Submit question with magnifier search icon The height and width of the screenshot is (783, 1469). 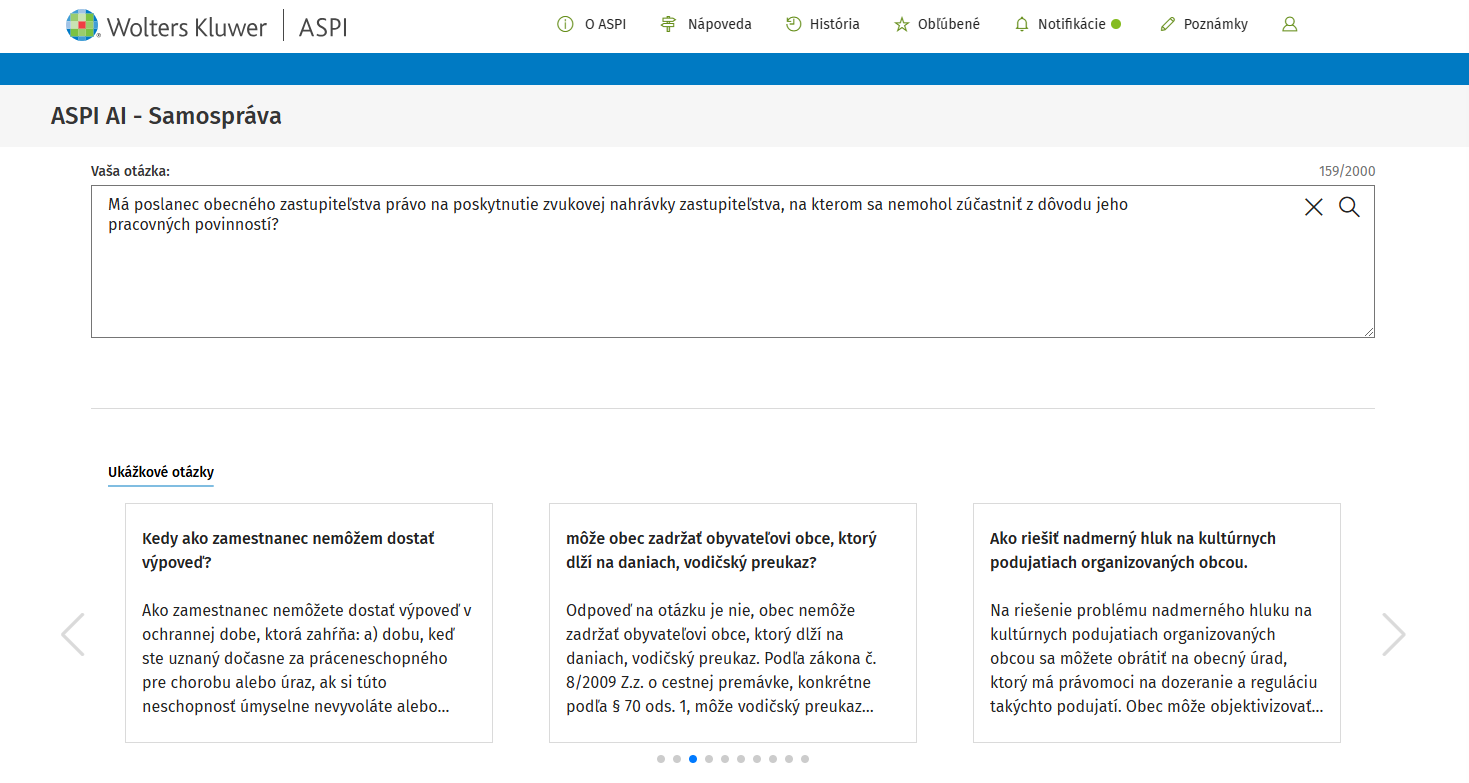(x=1349, y=207)
